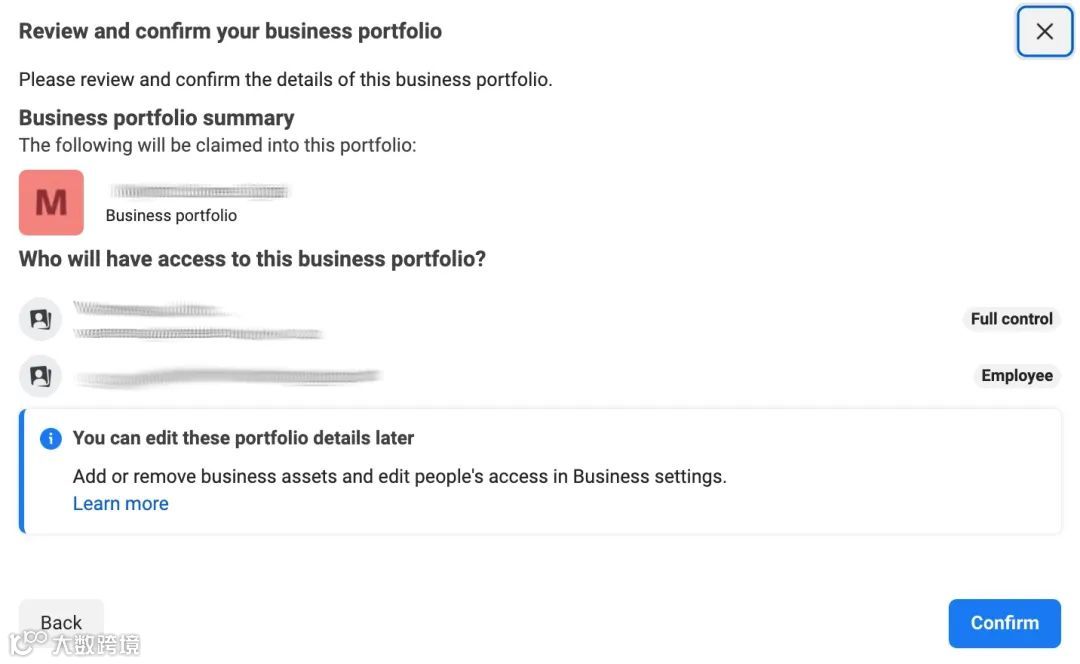Select the Full control user's profile icon
This screenshot has height=664, width=1080.
40,320
